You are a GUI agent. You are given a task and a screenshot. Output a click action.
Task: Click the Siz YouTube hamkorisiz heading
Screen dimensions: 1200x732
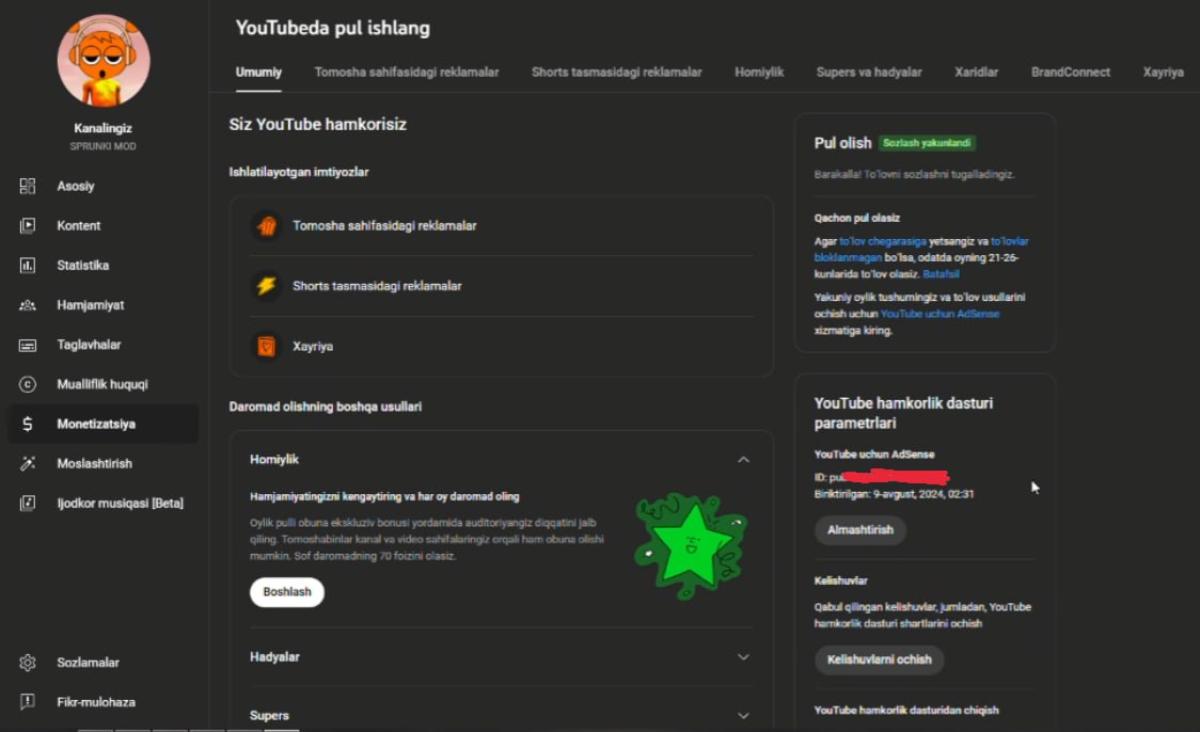click(318, 124)
